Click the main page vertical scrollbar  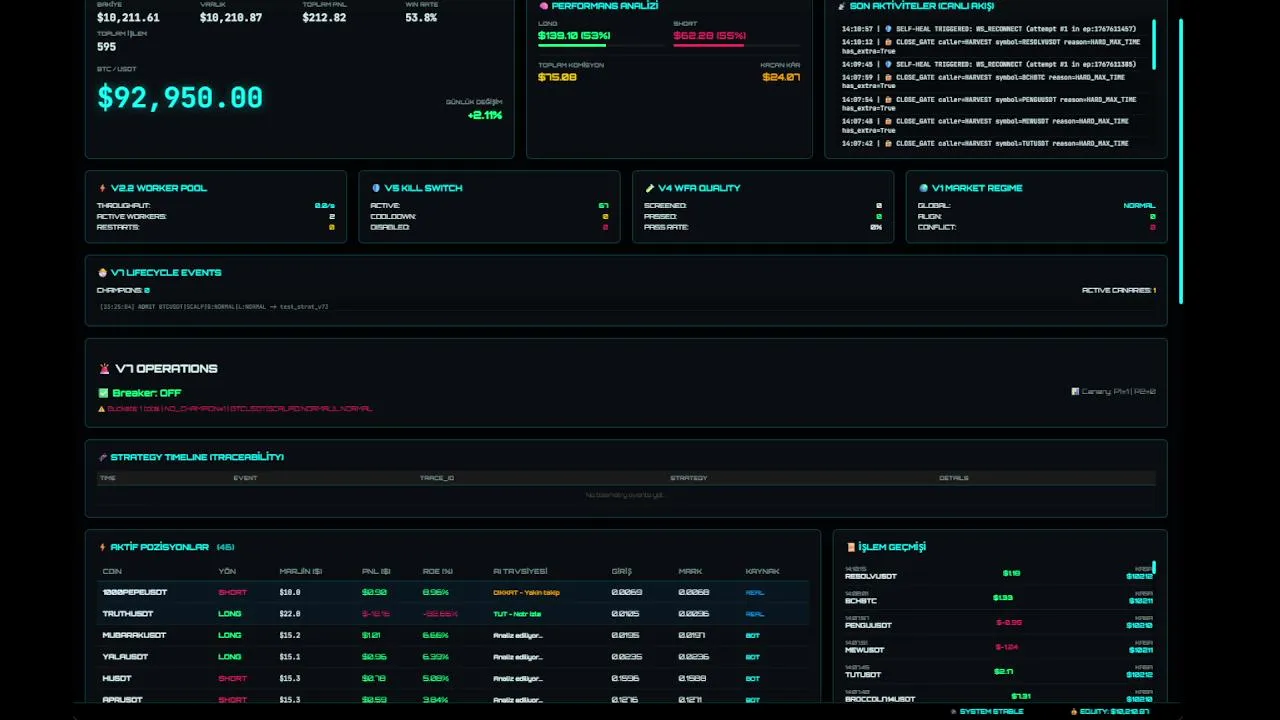[x=1180, y=160]
